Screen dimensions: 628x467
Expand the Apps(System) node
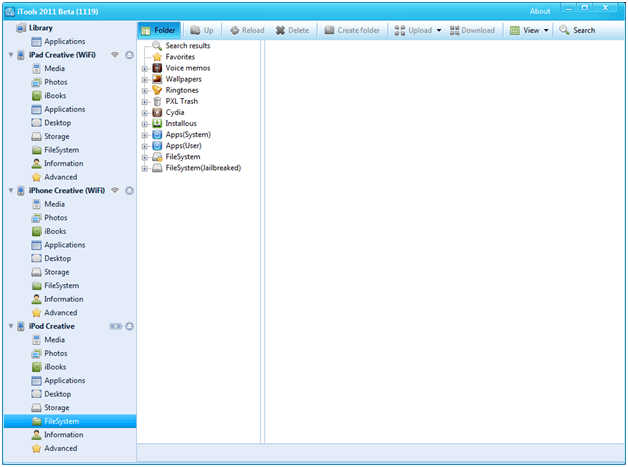pos(145,135)
